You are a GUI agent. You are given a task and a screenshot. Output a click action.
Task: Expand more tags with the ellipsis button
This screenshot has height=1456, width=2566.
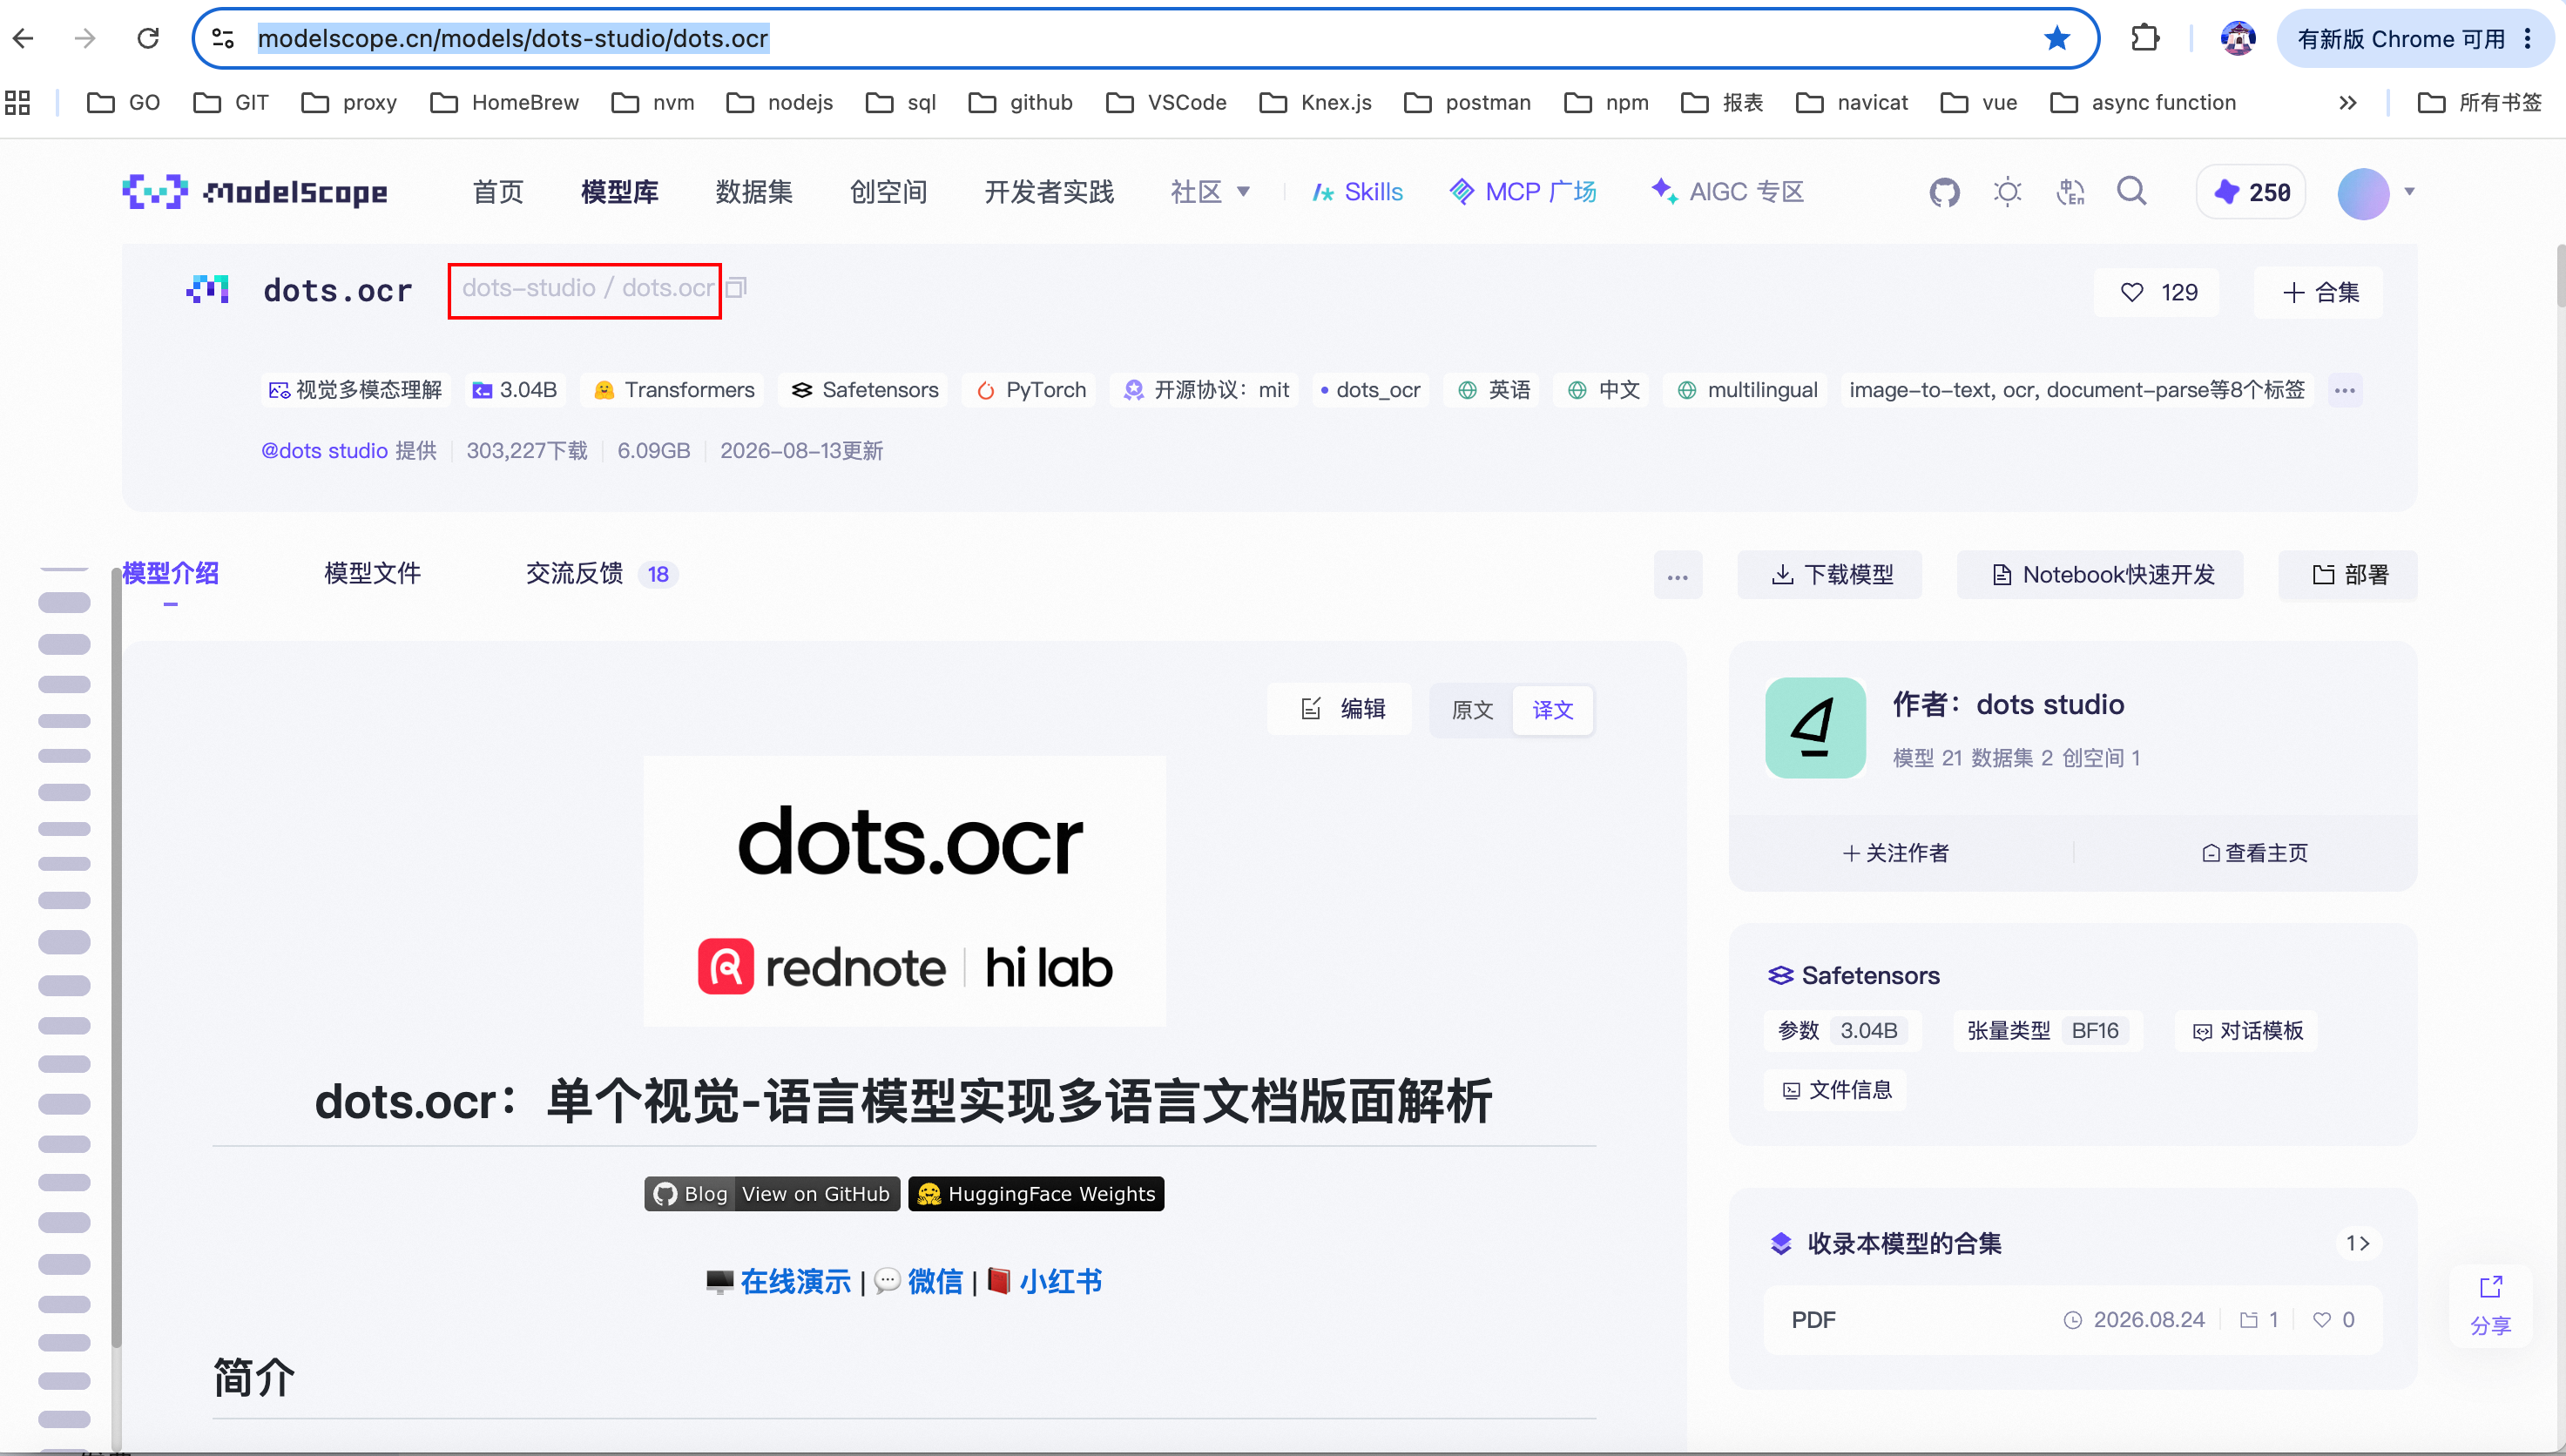point(2344,390)
